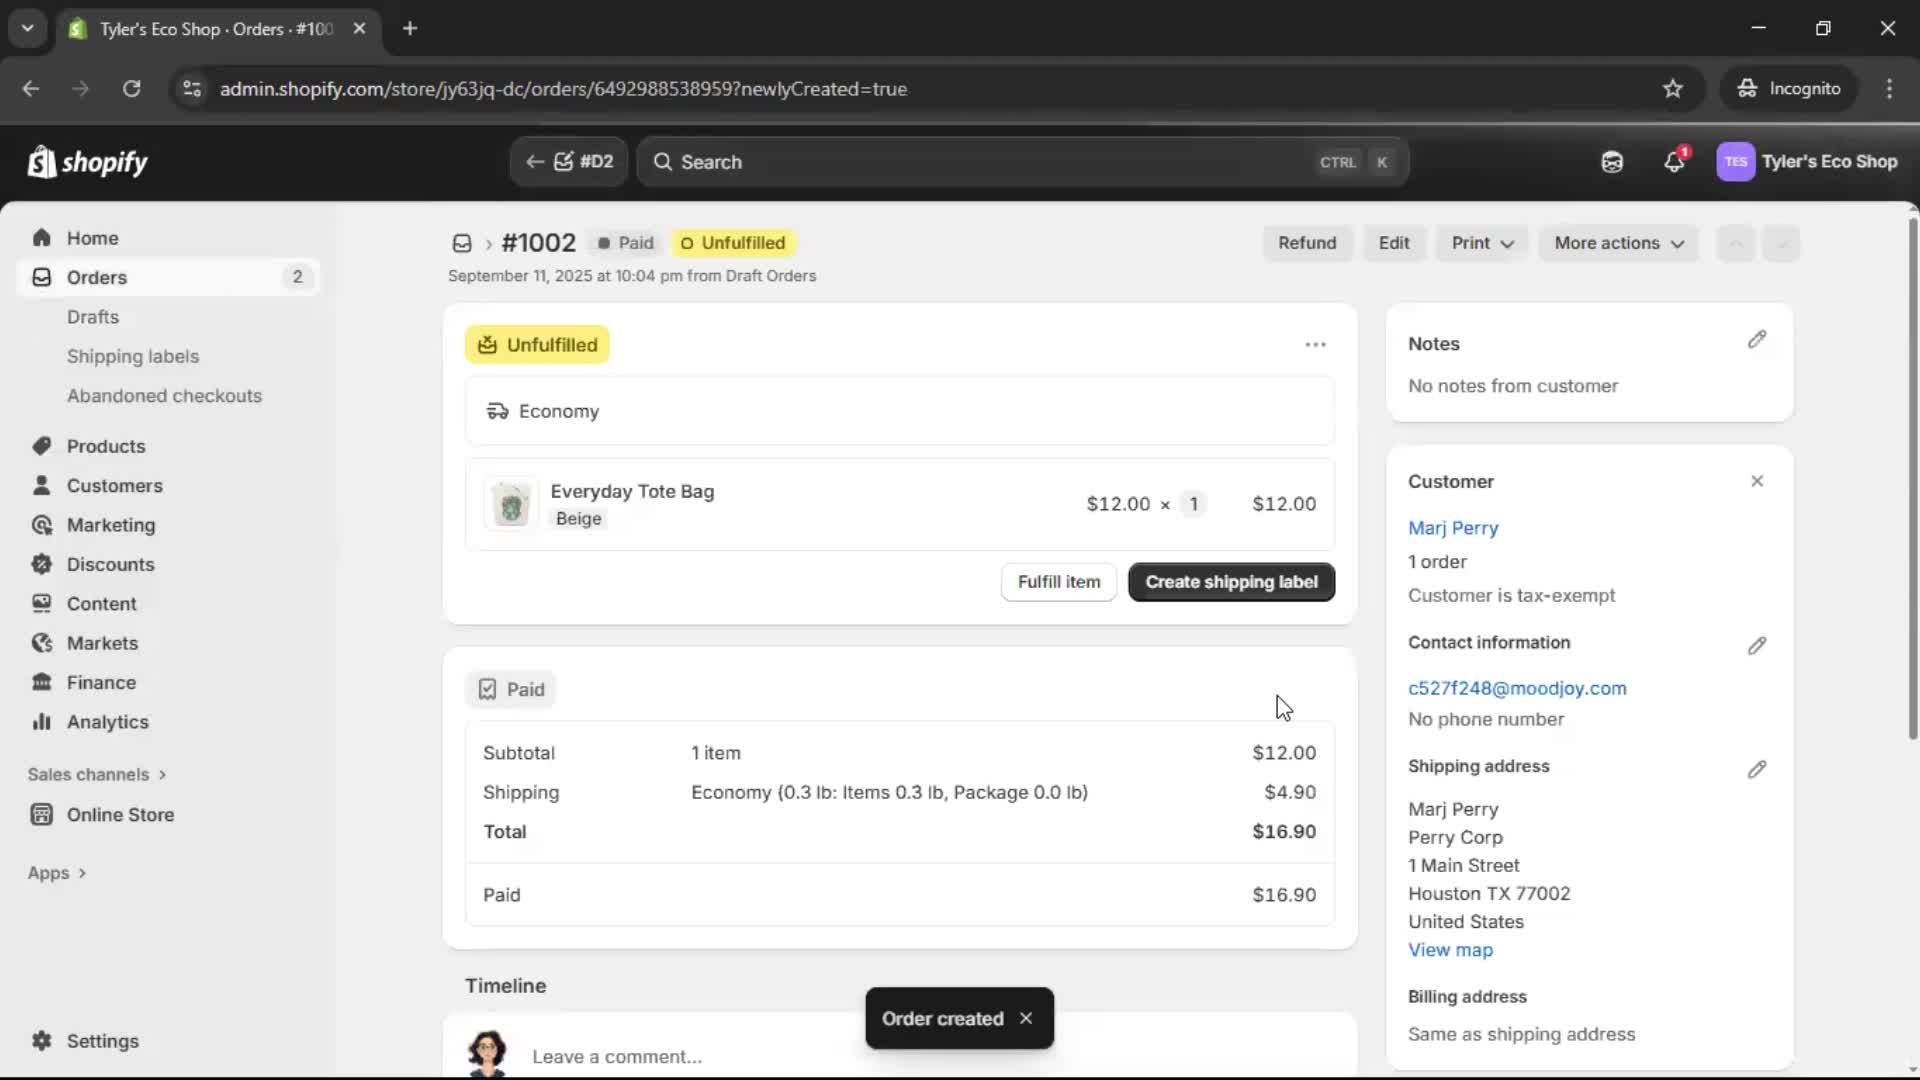Open the notifications bell
Image resolution: width=1920 pixels, height=1080 pixels.
click(x=1674, y=162)
